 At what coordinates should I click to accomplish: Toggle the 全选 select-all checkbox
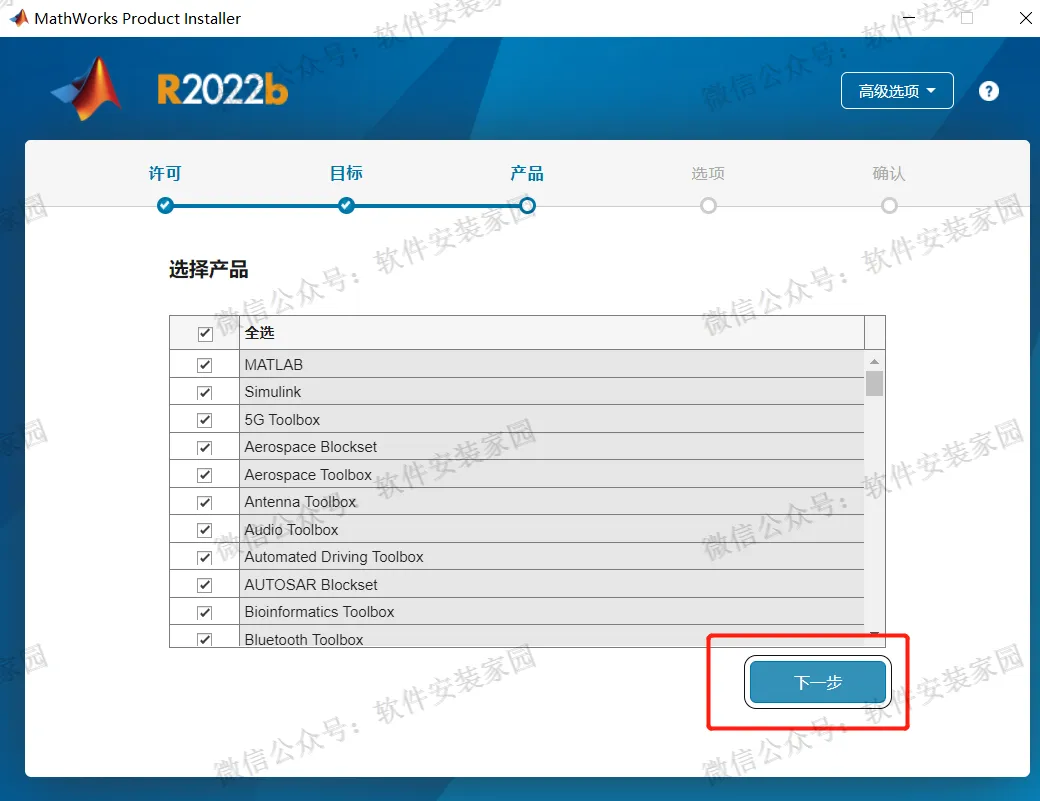(205, 334)
